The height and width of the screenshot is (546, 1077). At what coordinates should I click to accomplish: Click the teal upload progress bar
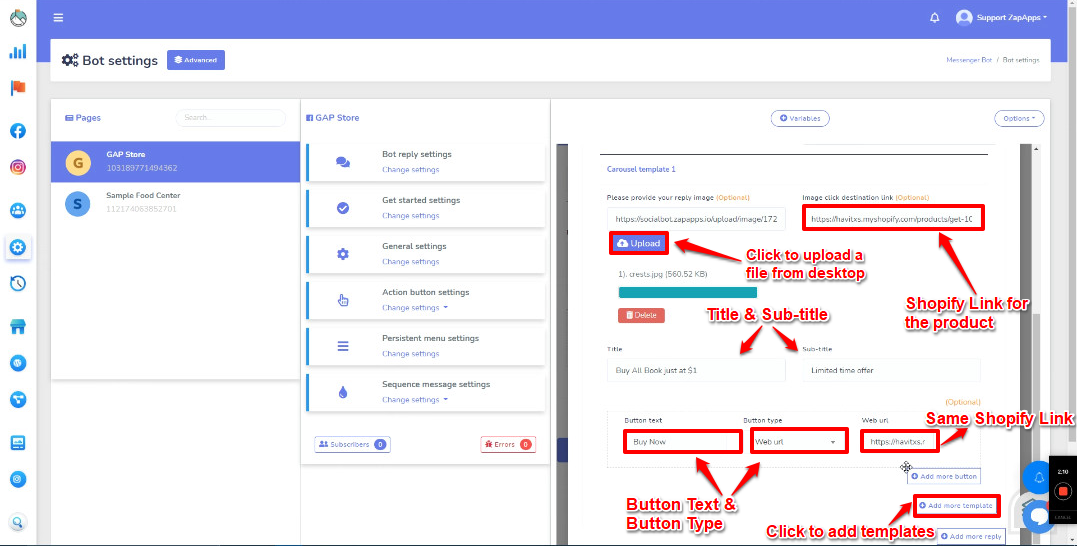pos(688,293)
